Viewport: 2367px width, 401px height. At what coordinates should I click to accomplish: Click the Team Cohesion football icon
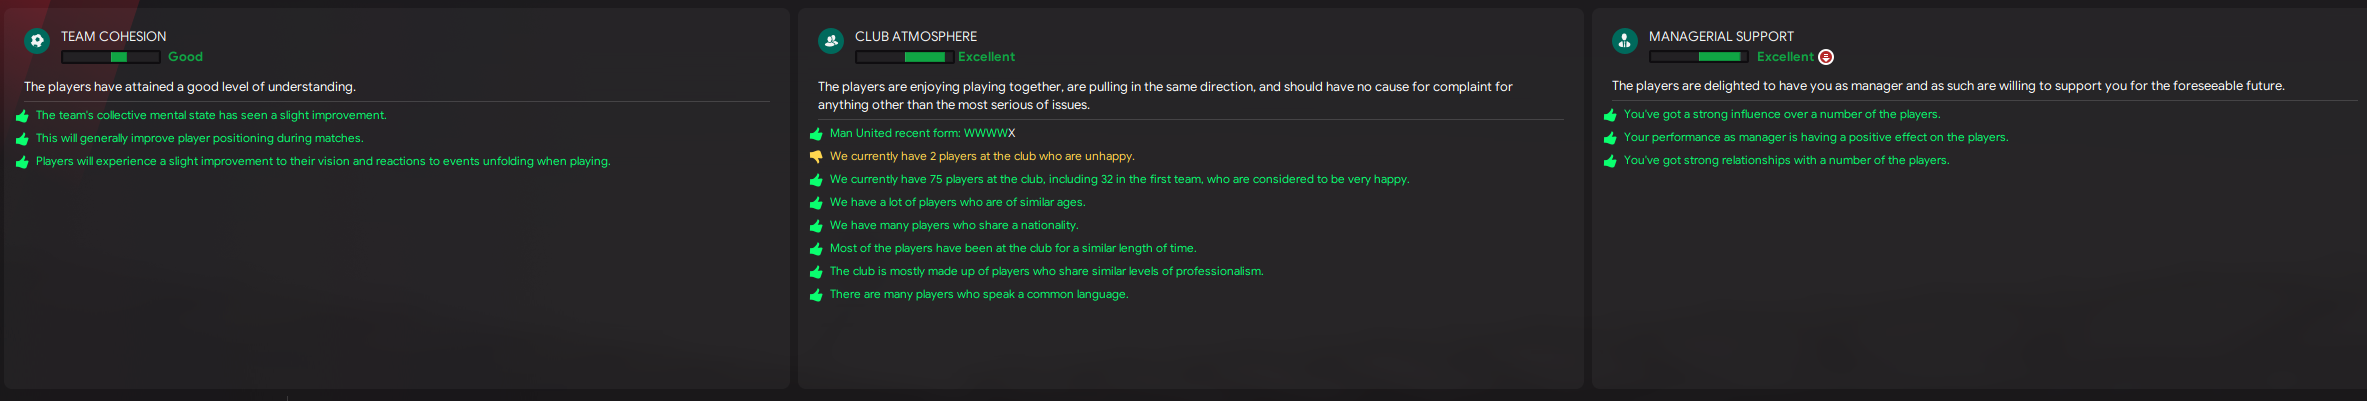[37, 41]
